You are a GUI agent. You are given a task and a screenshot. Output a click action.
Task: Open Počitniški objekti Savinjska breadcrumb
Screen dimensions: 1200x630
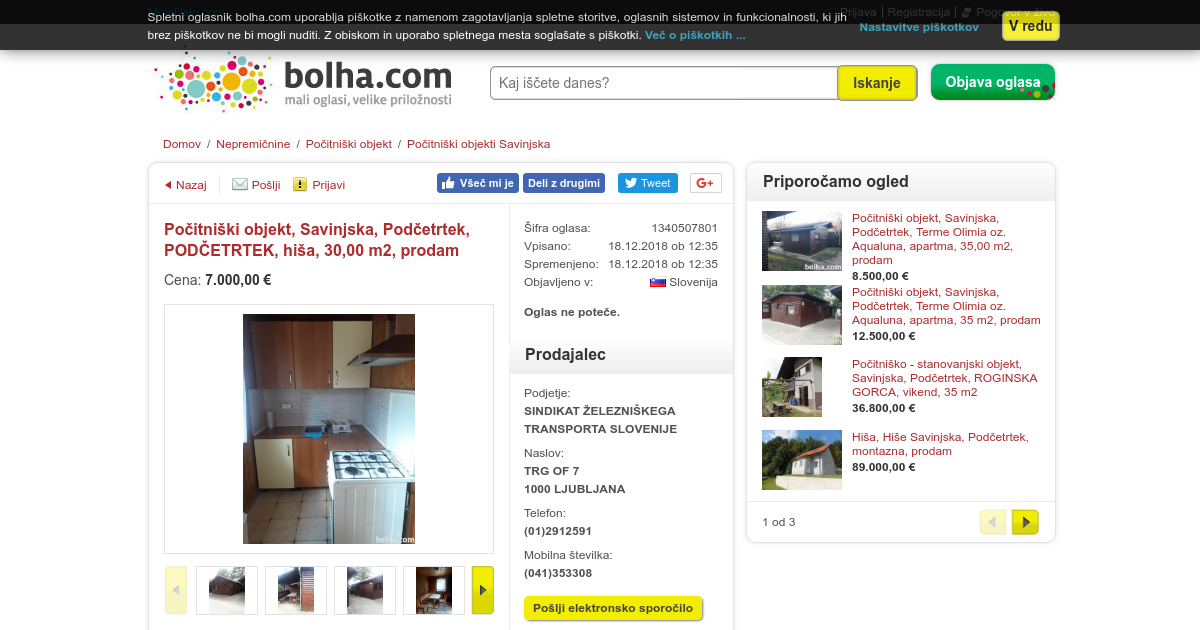(478, 144)
